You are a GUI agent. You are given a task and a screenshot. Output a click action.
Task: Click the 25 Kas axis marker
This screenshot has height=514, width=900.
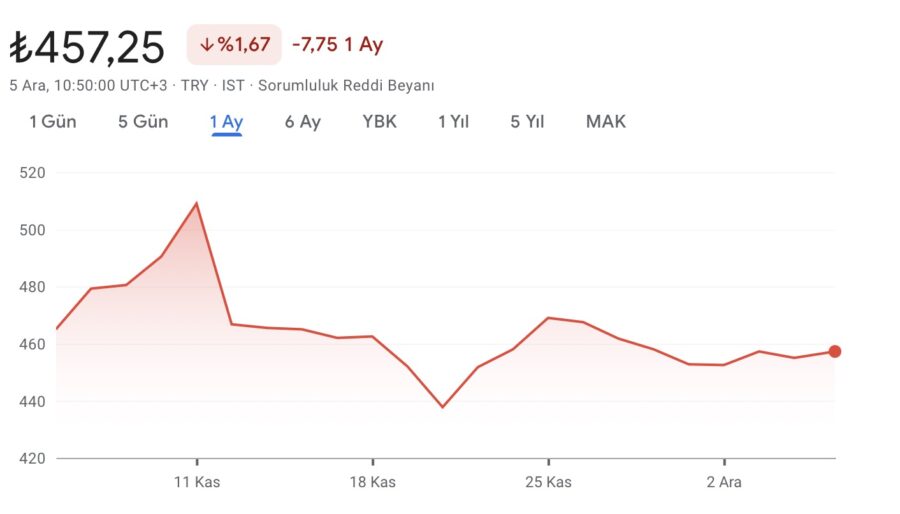pos(548,482)
